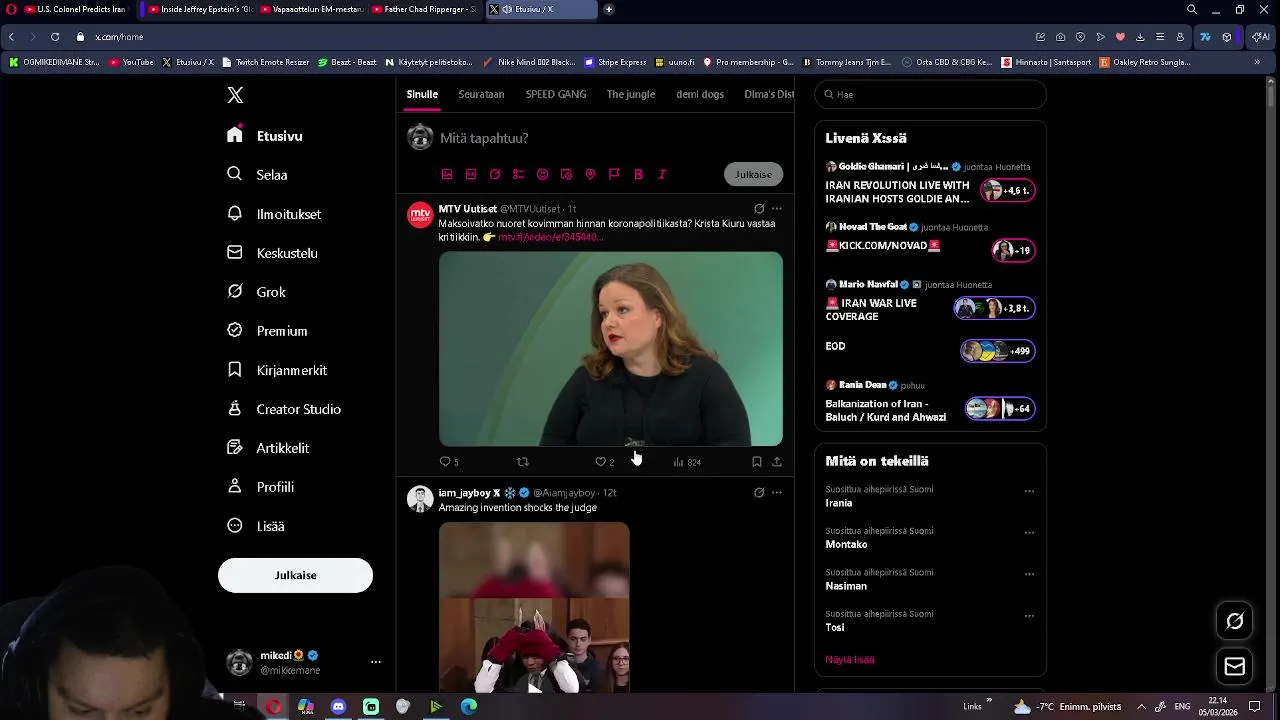The width and height of the screenshot is (1280, 720).
Task: Switch to Sinulle tab
Action: coord(422,94)
